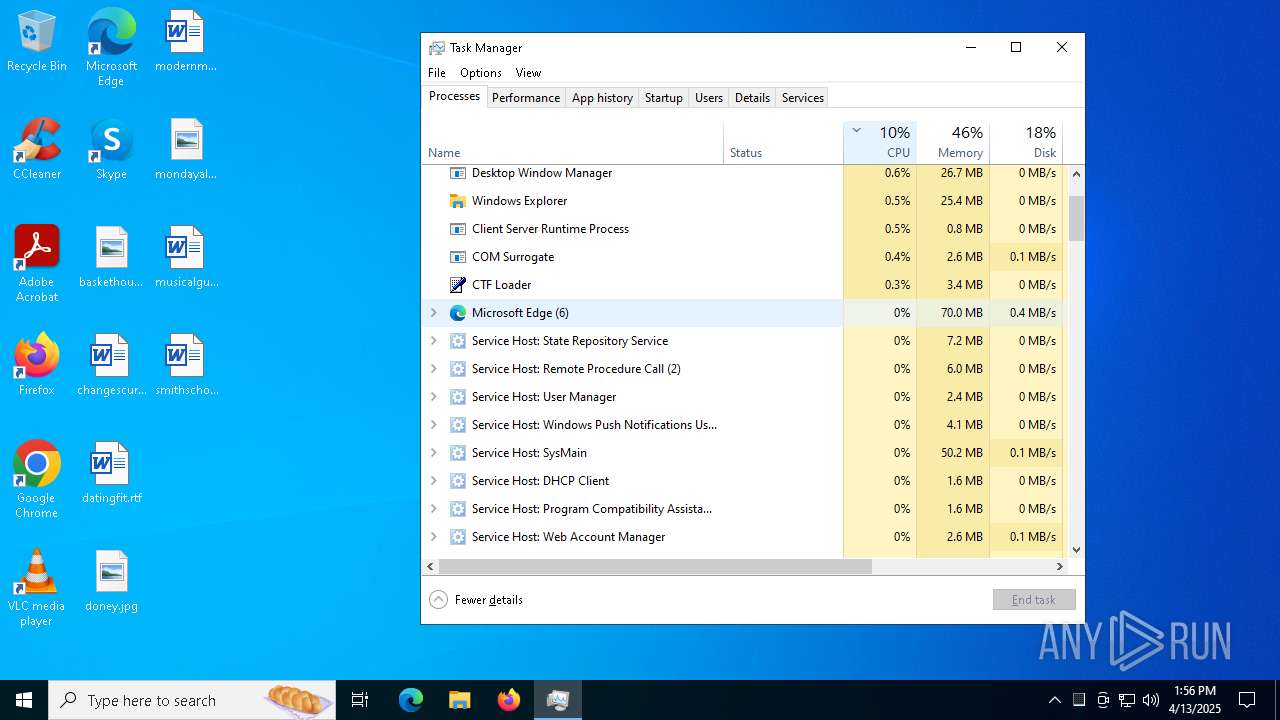The image size is (1280, 720).
Task: Click the horizontal scrollbar right arrow
Action: tap(1060, 566)
